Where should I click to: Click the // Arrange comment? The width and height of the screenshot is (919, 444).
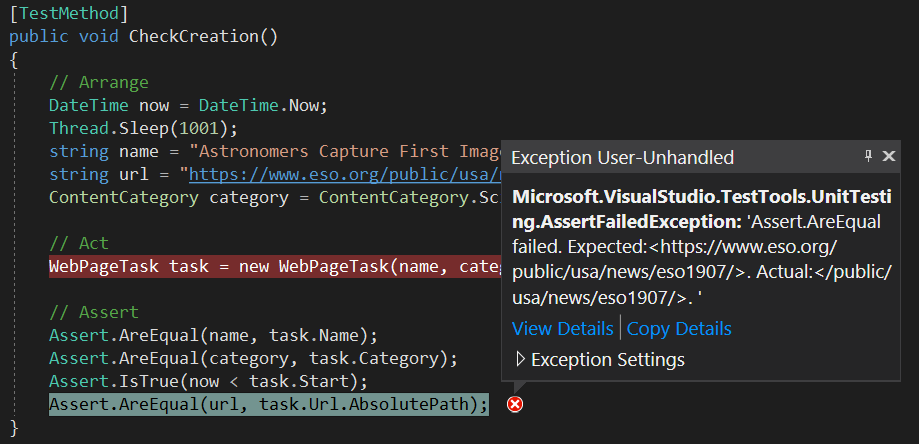click(98, 83)
